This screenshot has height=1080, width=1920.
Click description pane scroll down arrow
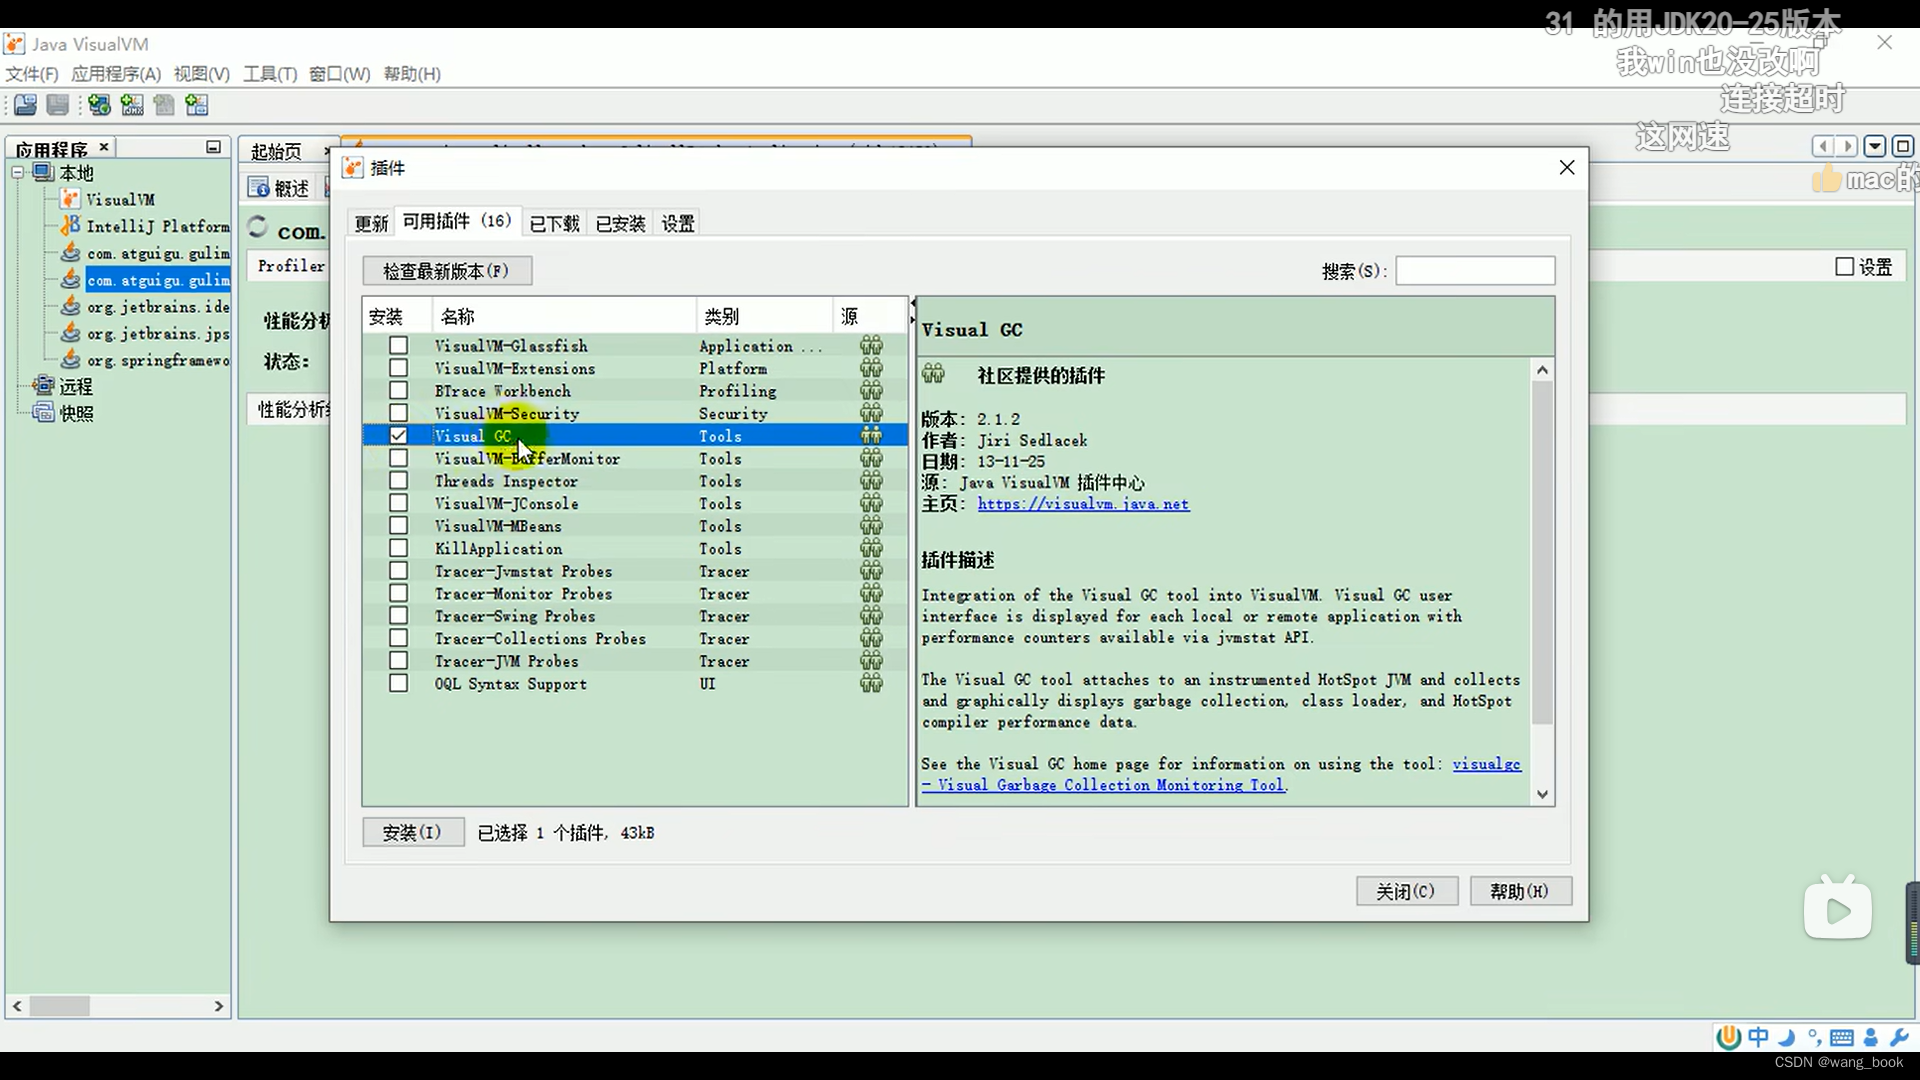1542,795
